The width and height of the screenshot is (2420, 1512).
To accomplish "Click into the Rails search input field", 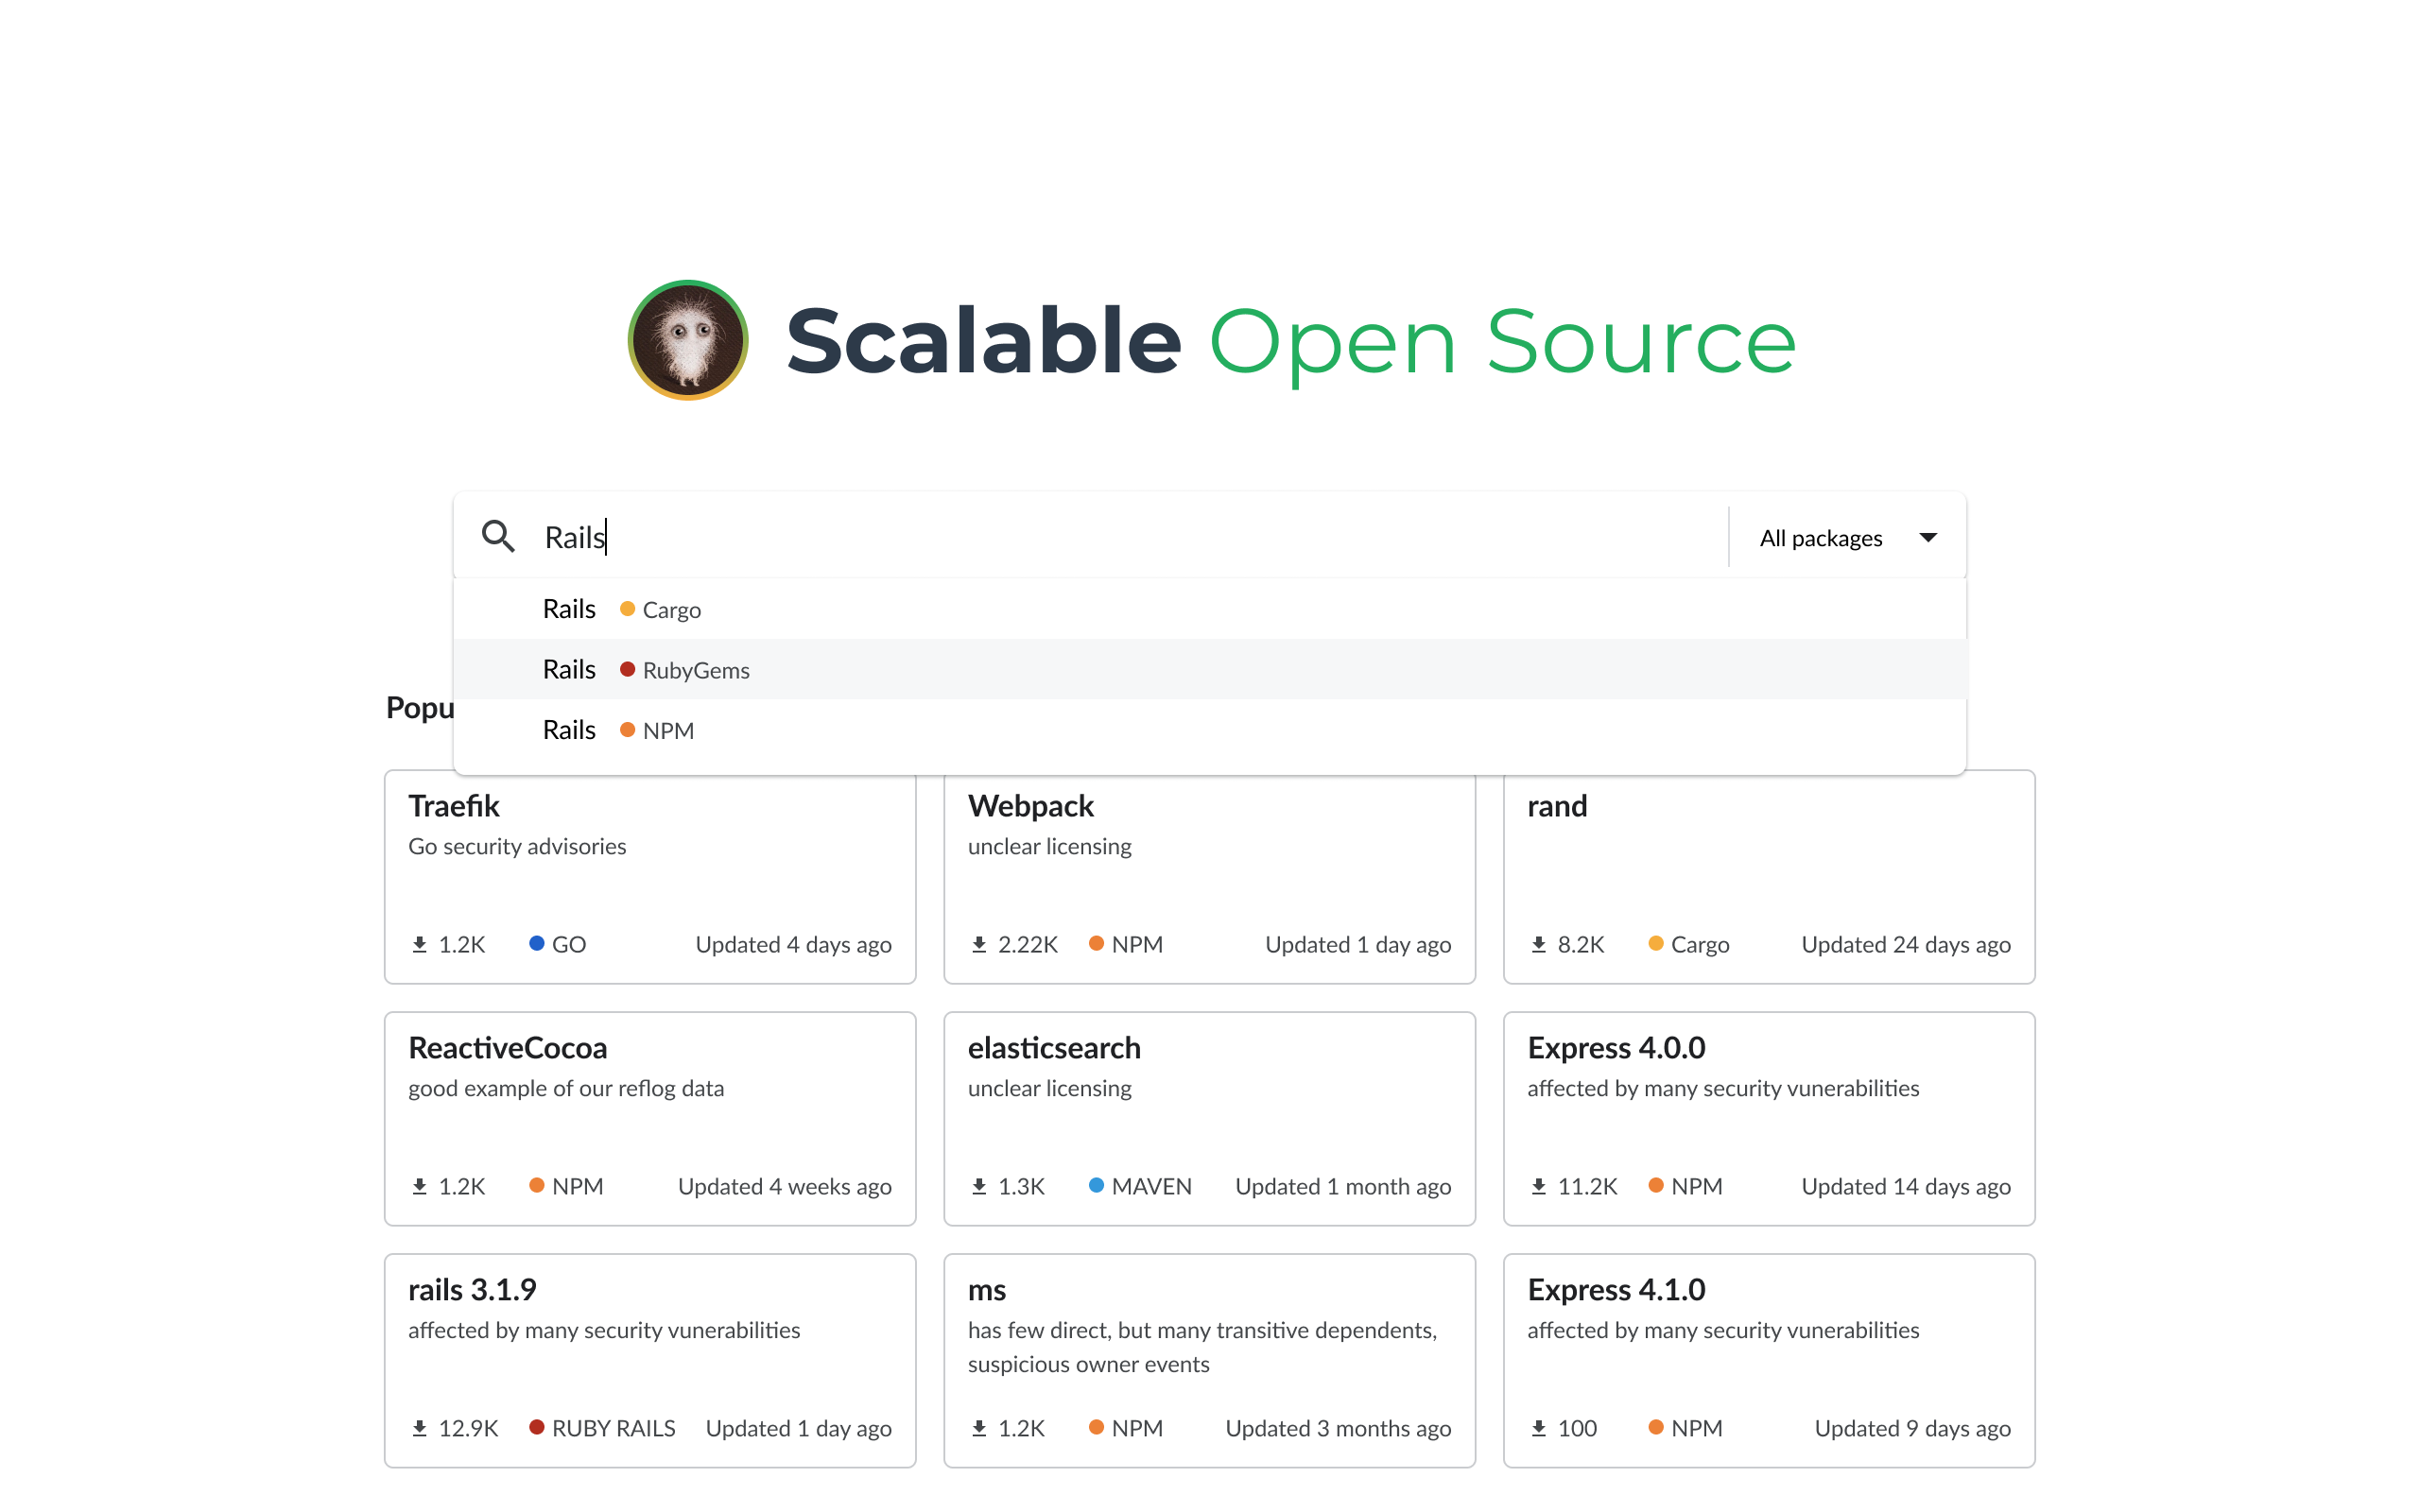I will [1100, 537].
